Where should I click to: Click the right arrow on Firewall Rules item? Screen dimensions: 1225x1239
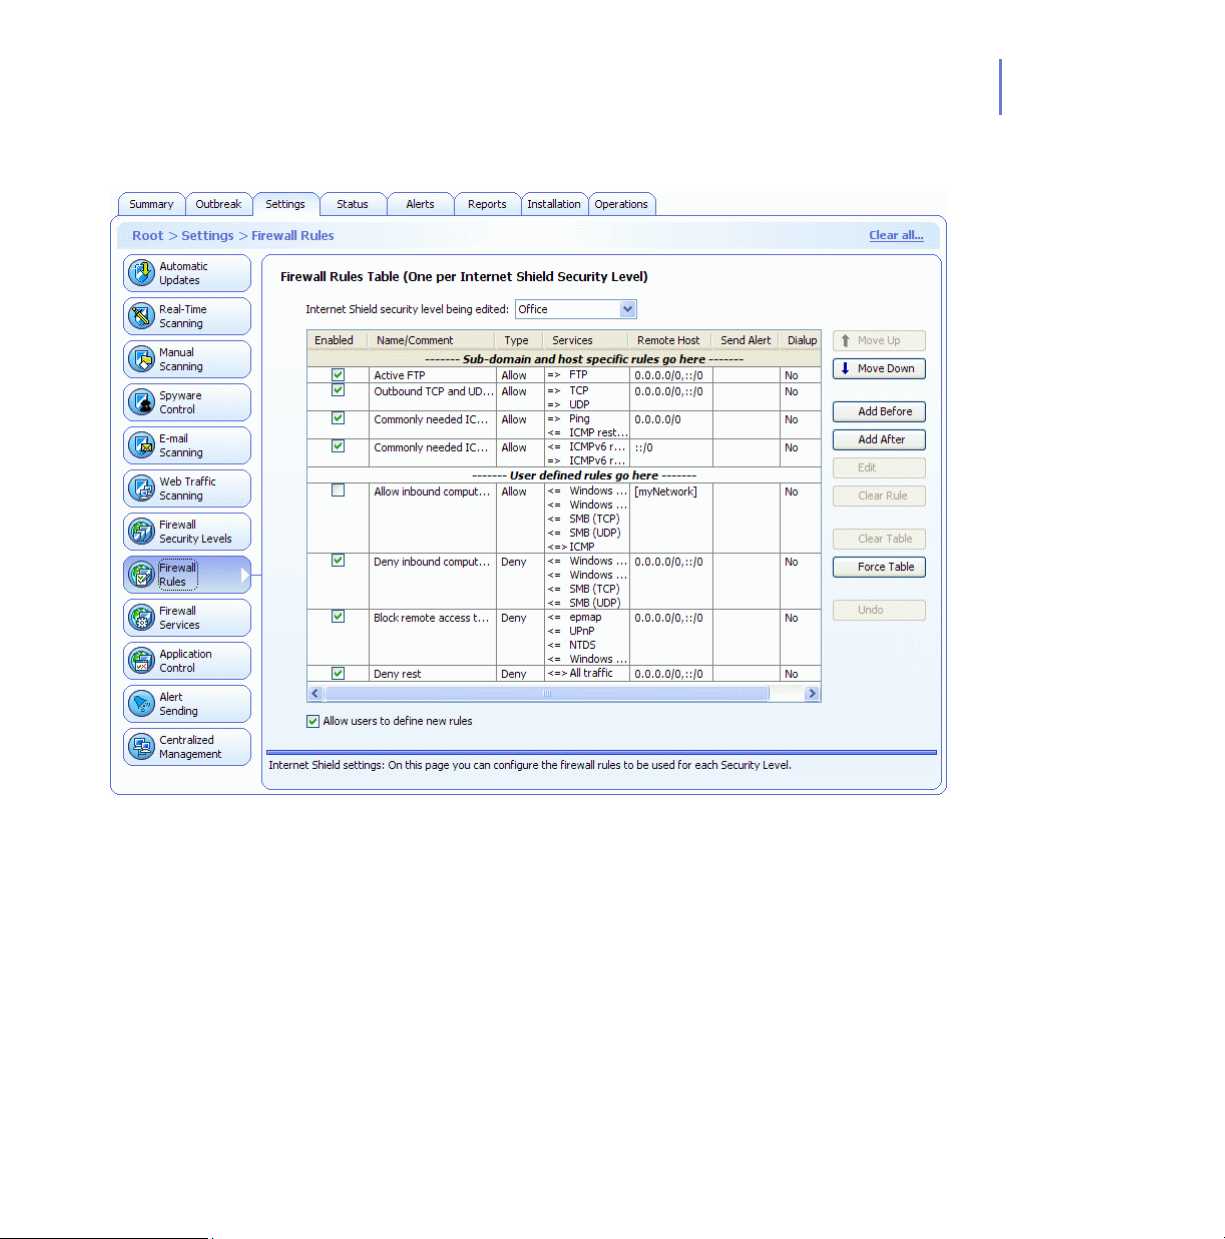point(245,575)
